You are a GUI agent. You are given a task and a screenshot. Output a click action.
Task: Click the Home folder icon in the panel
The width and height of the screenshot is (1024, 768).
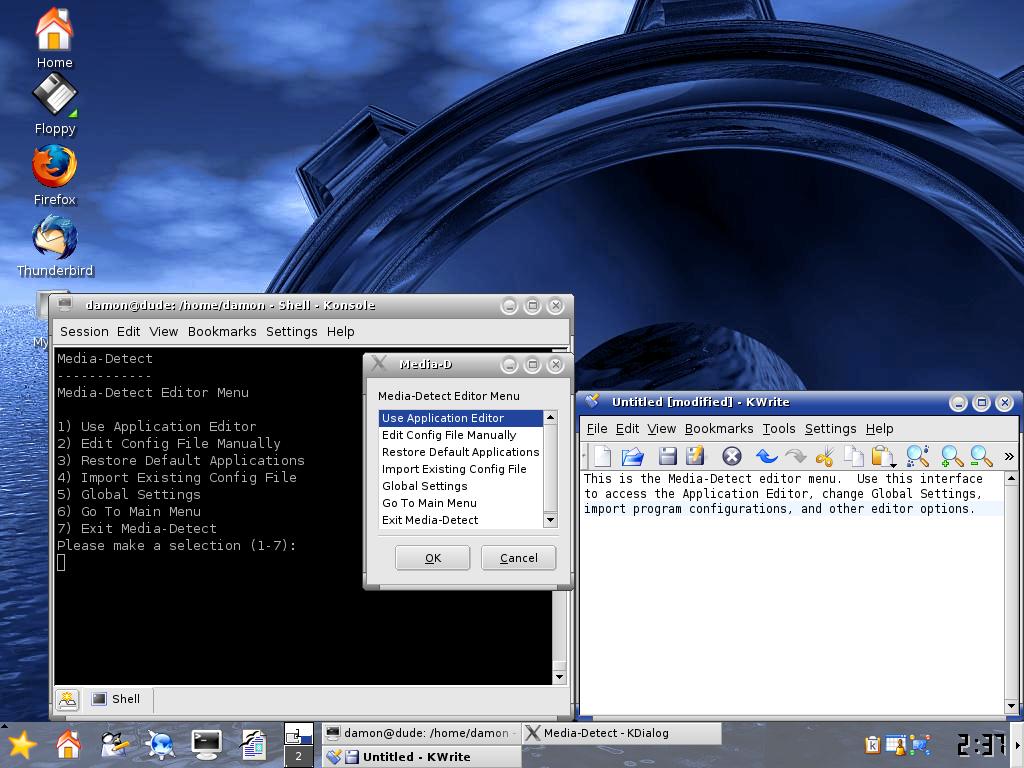tap(68, 744)
